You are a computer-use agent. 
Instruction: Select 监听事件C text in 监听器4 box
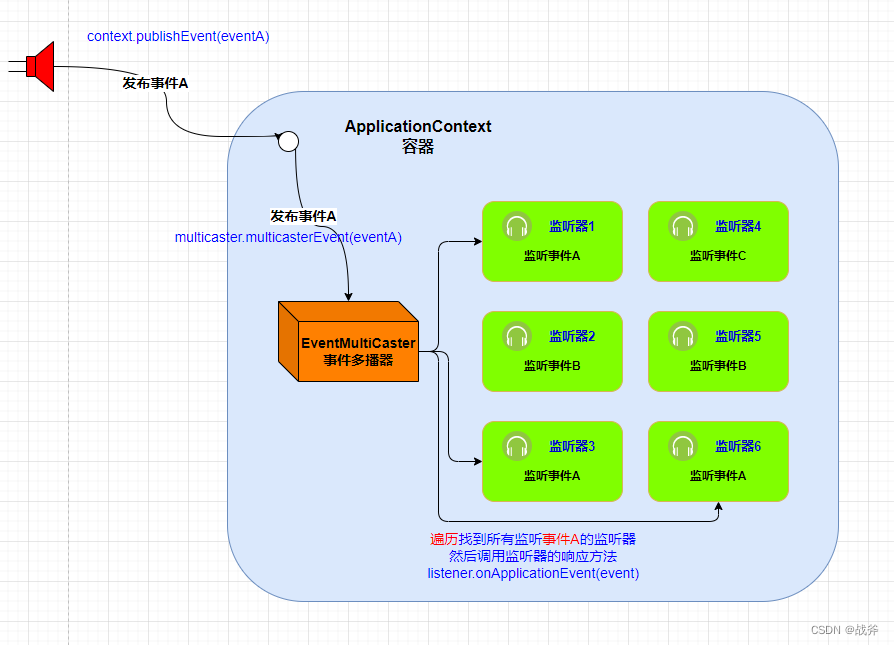pyautogui.click(x=718, y=255)
